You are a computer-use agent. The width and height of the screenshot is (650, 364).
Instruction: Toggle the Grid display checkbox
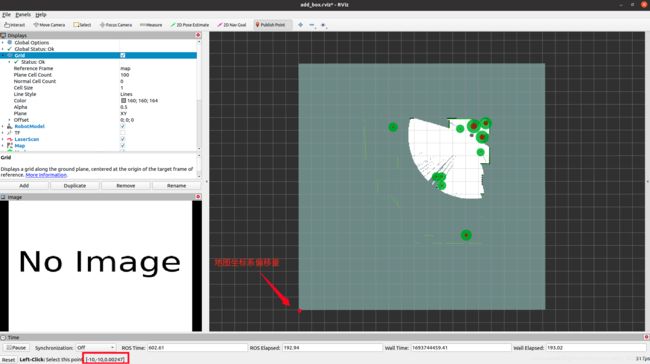[122, 55]
